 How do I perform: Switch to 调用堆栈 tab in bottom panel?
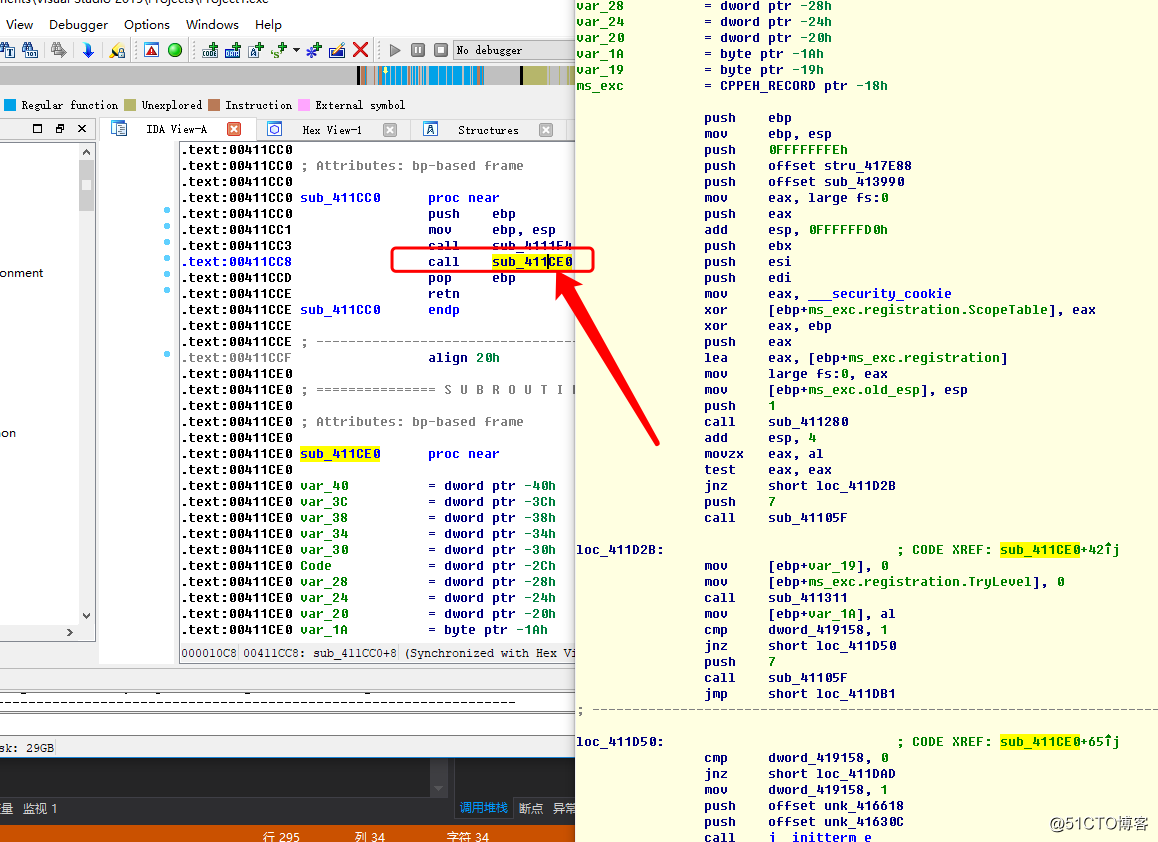coord(484,808)
